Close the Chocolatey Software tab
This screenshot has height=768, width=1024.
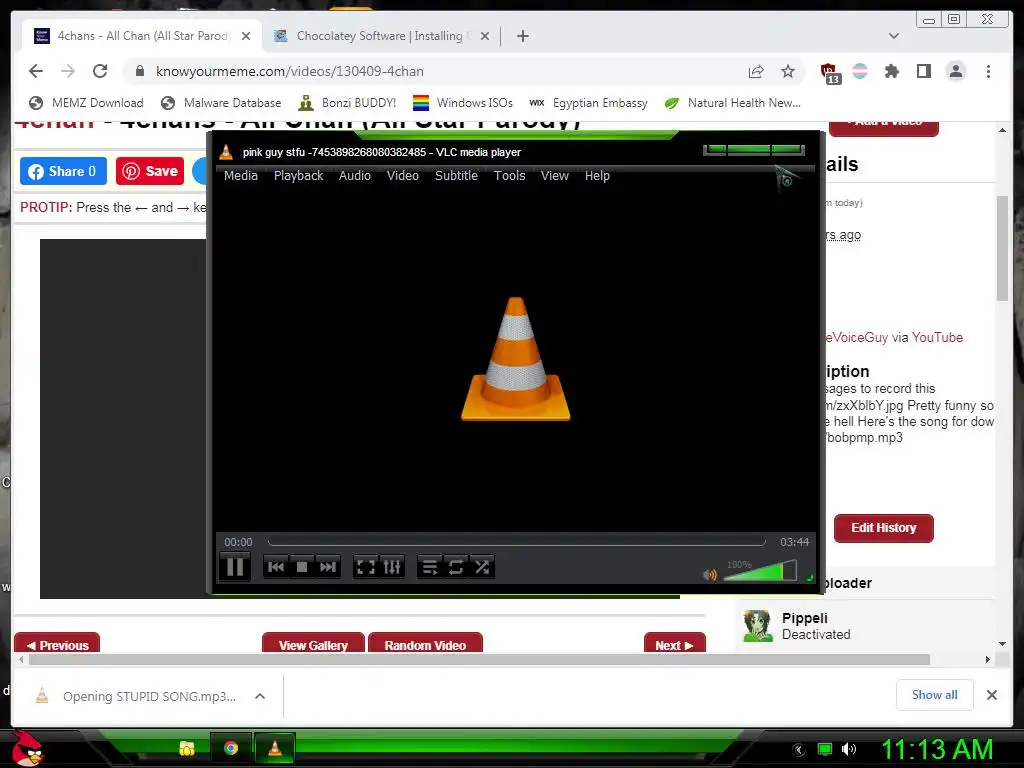(x=485, y=37)
